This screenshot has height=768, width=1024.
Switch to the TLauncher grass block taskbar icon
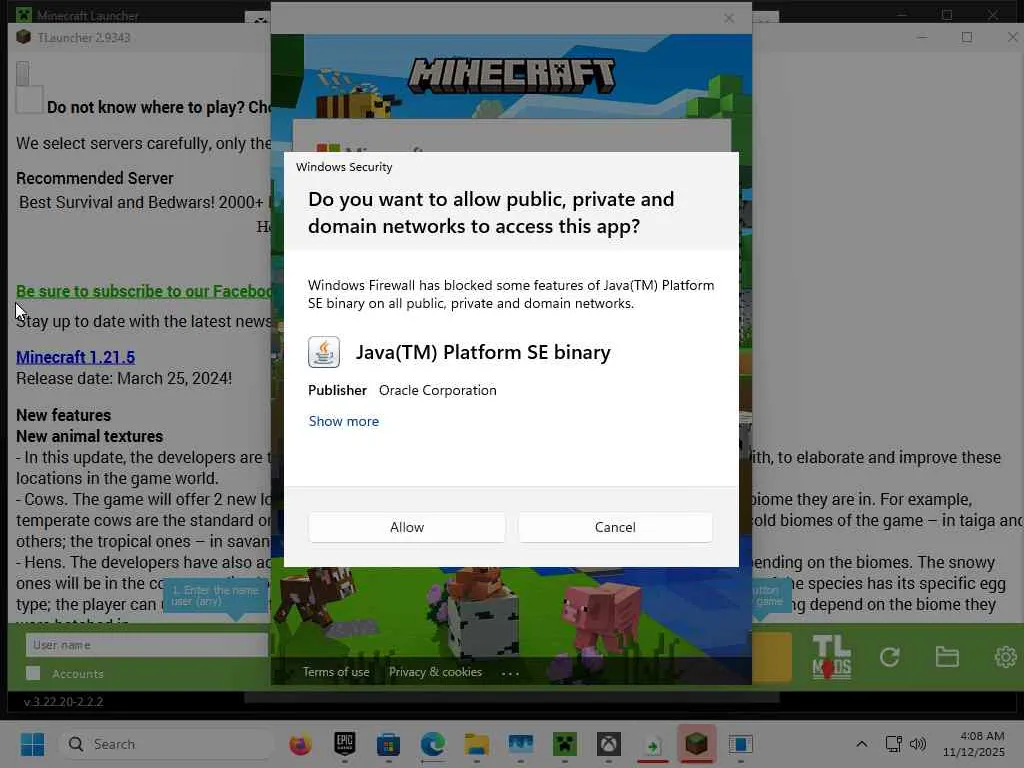[x=696, y=744]
